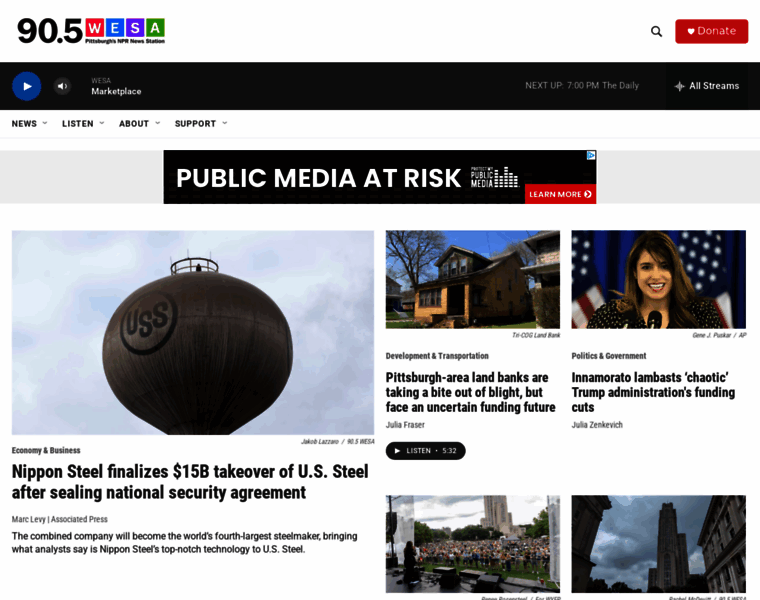Open the NEWS menu item
This screenshot has width=760, height=600.
pos(24,124)
